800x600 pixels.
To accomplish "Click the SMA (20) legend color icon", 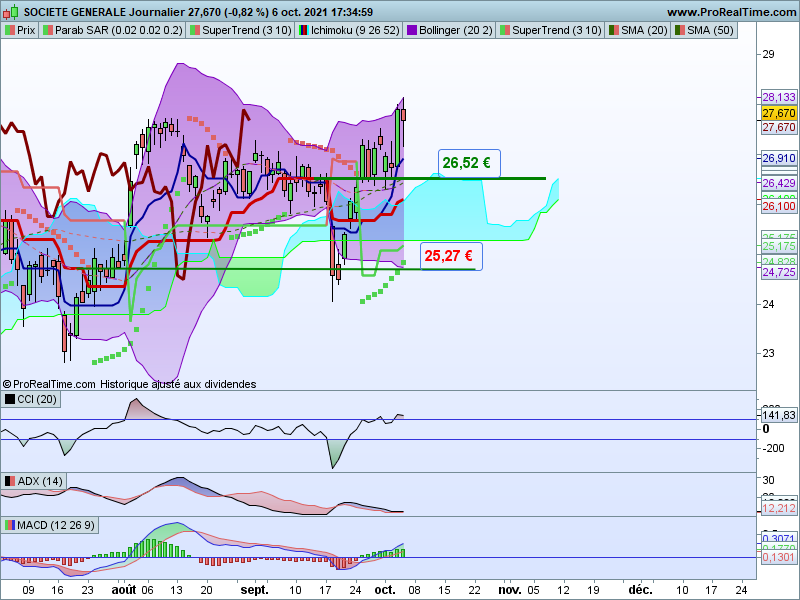I will pyautogui.click(x=614, y=30).
